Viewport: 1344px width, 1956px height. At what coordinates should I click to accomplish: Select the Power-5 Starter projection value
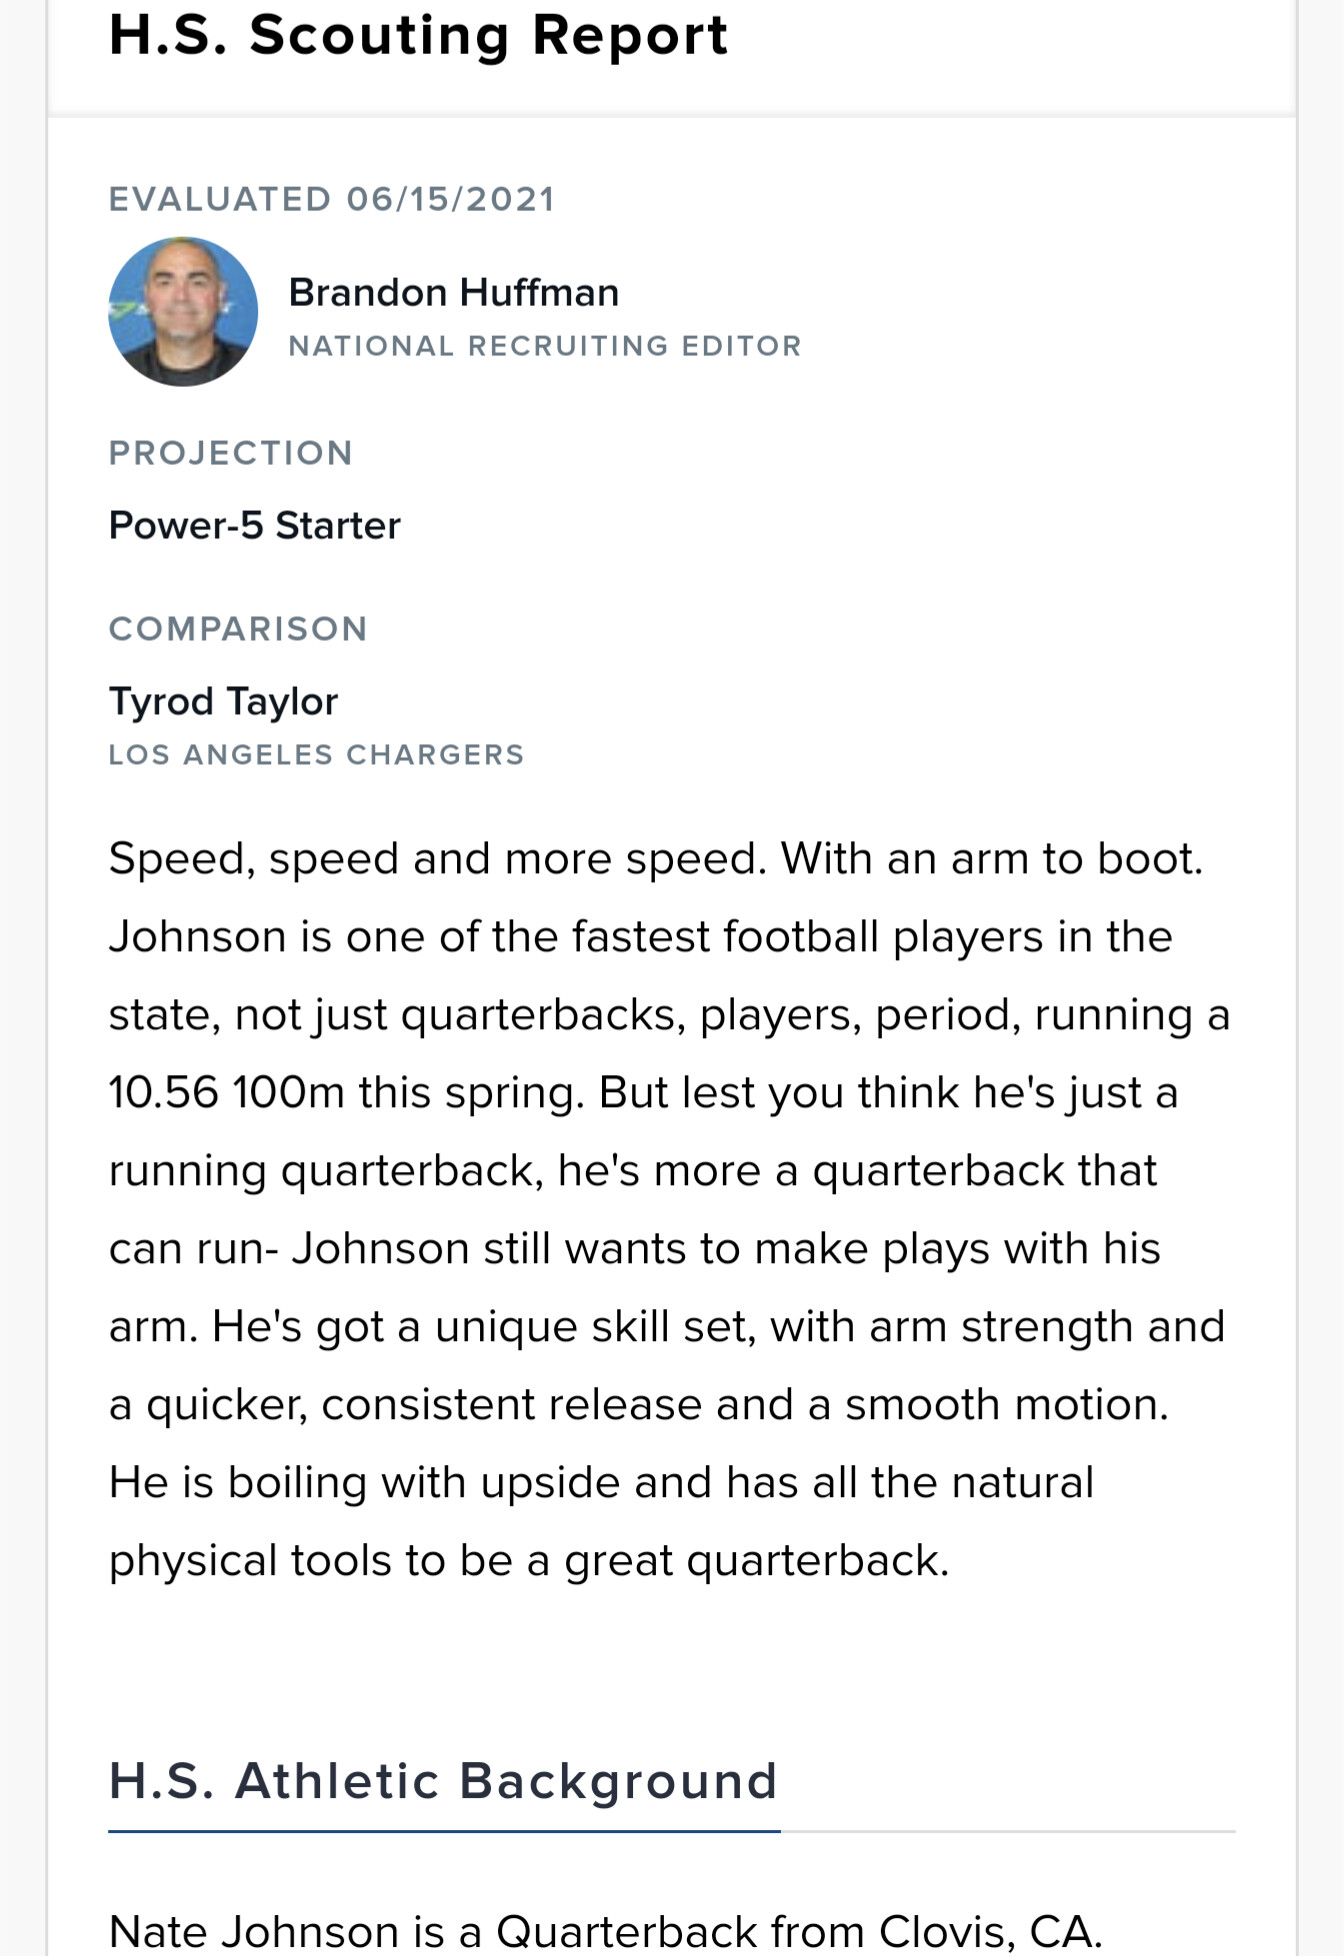pos(255,526)
